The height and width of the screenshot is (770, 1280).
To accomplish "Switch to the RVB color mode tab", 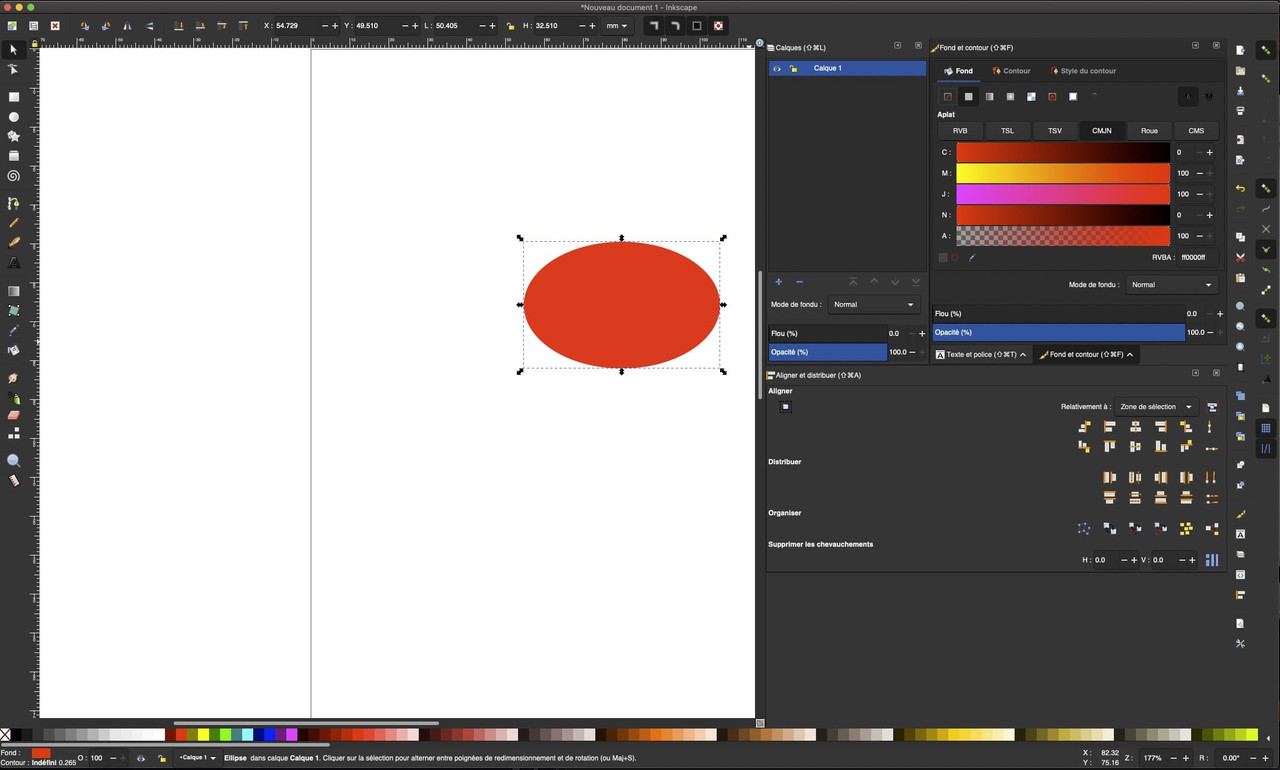I will pyautogui.click(x=959, y=131).
